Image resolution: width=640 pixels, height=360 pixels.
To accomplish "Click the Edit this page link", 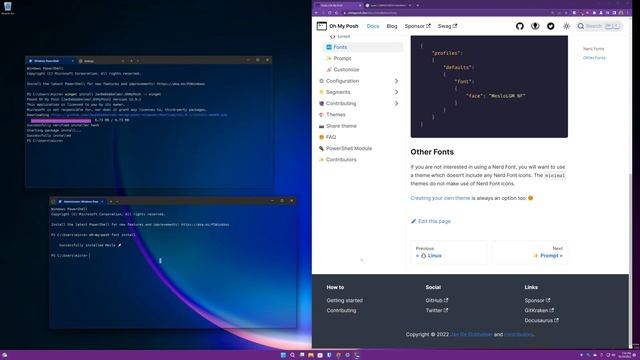I will pyautogui.click(x=431, y=221).
